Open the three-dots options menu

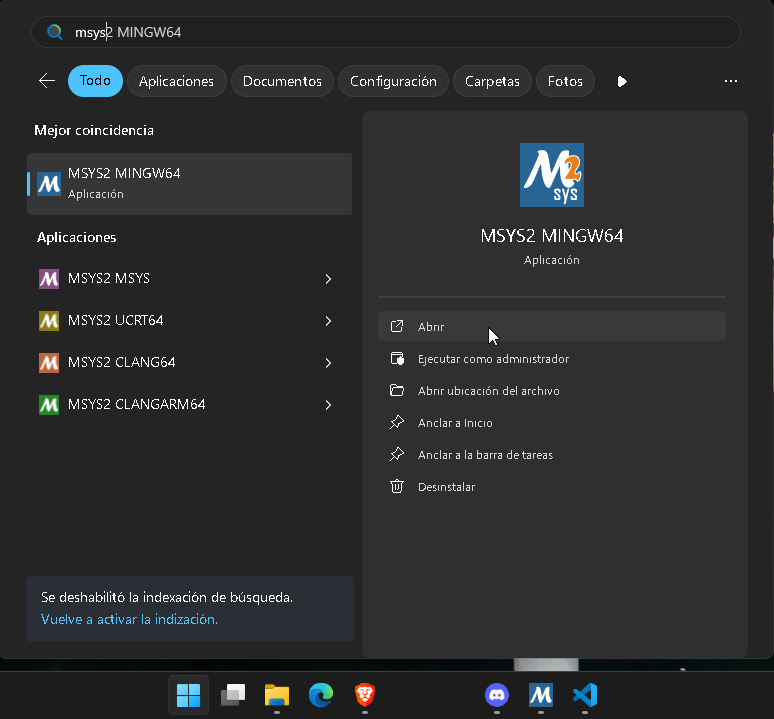pos(731,81)
